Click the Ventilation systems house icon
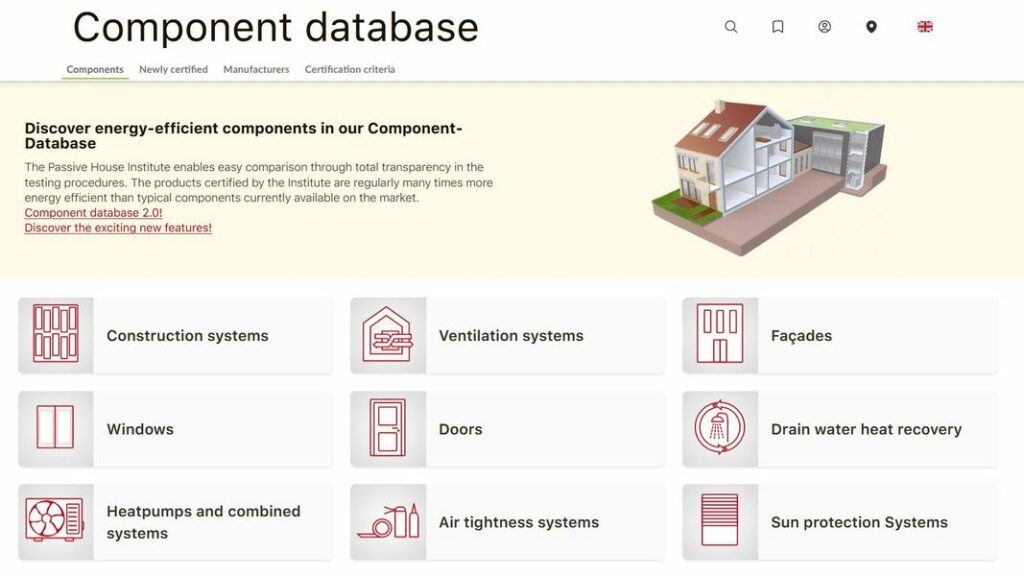This screenshot has width=1024, height=576. (x=388, y=334)
